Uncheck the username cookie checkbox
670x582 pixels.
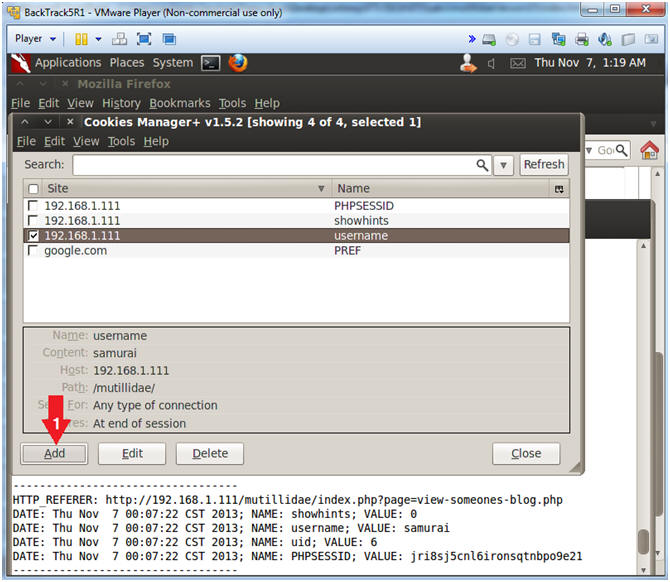pos(33,235)
